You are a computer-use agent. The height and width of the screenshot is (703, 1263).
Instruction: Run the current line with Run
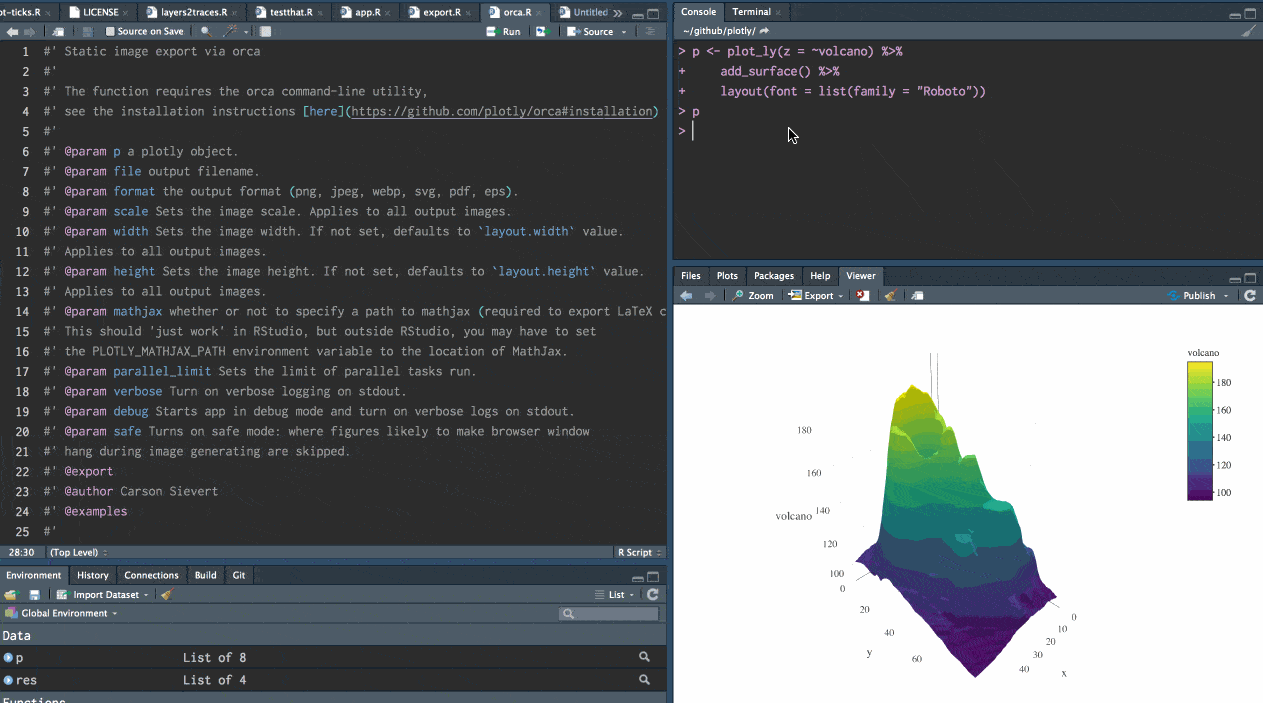pos(503,32)
